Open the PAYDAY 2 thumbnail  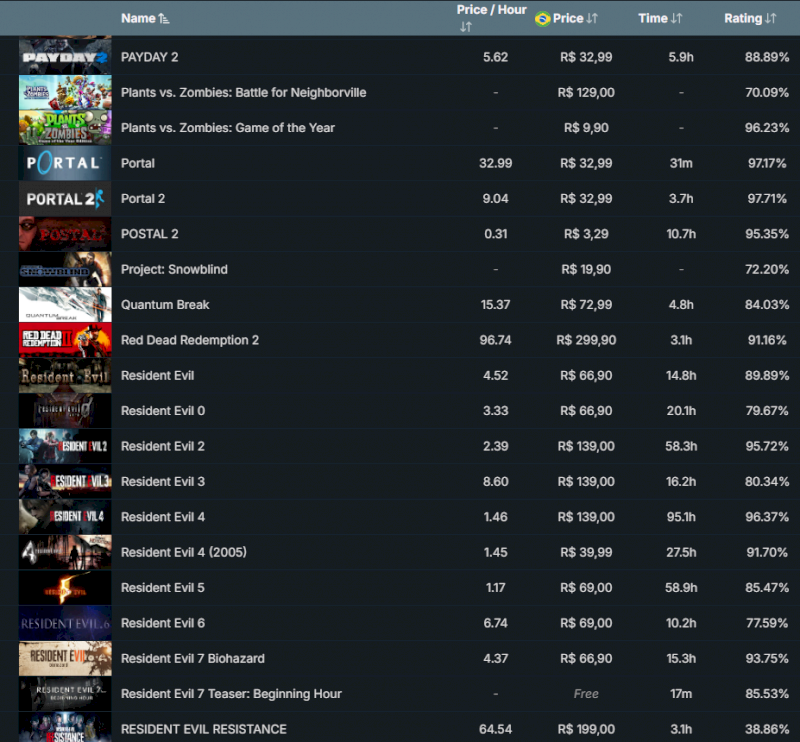[x=65, y=57]
